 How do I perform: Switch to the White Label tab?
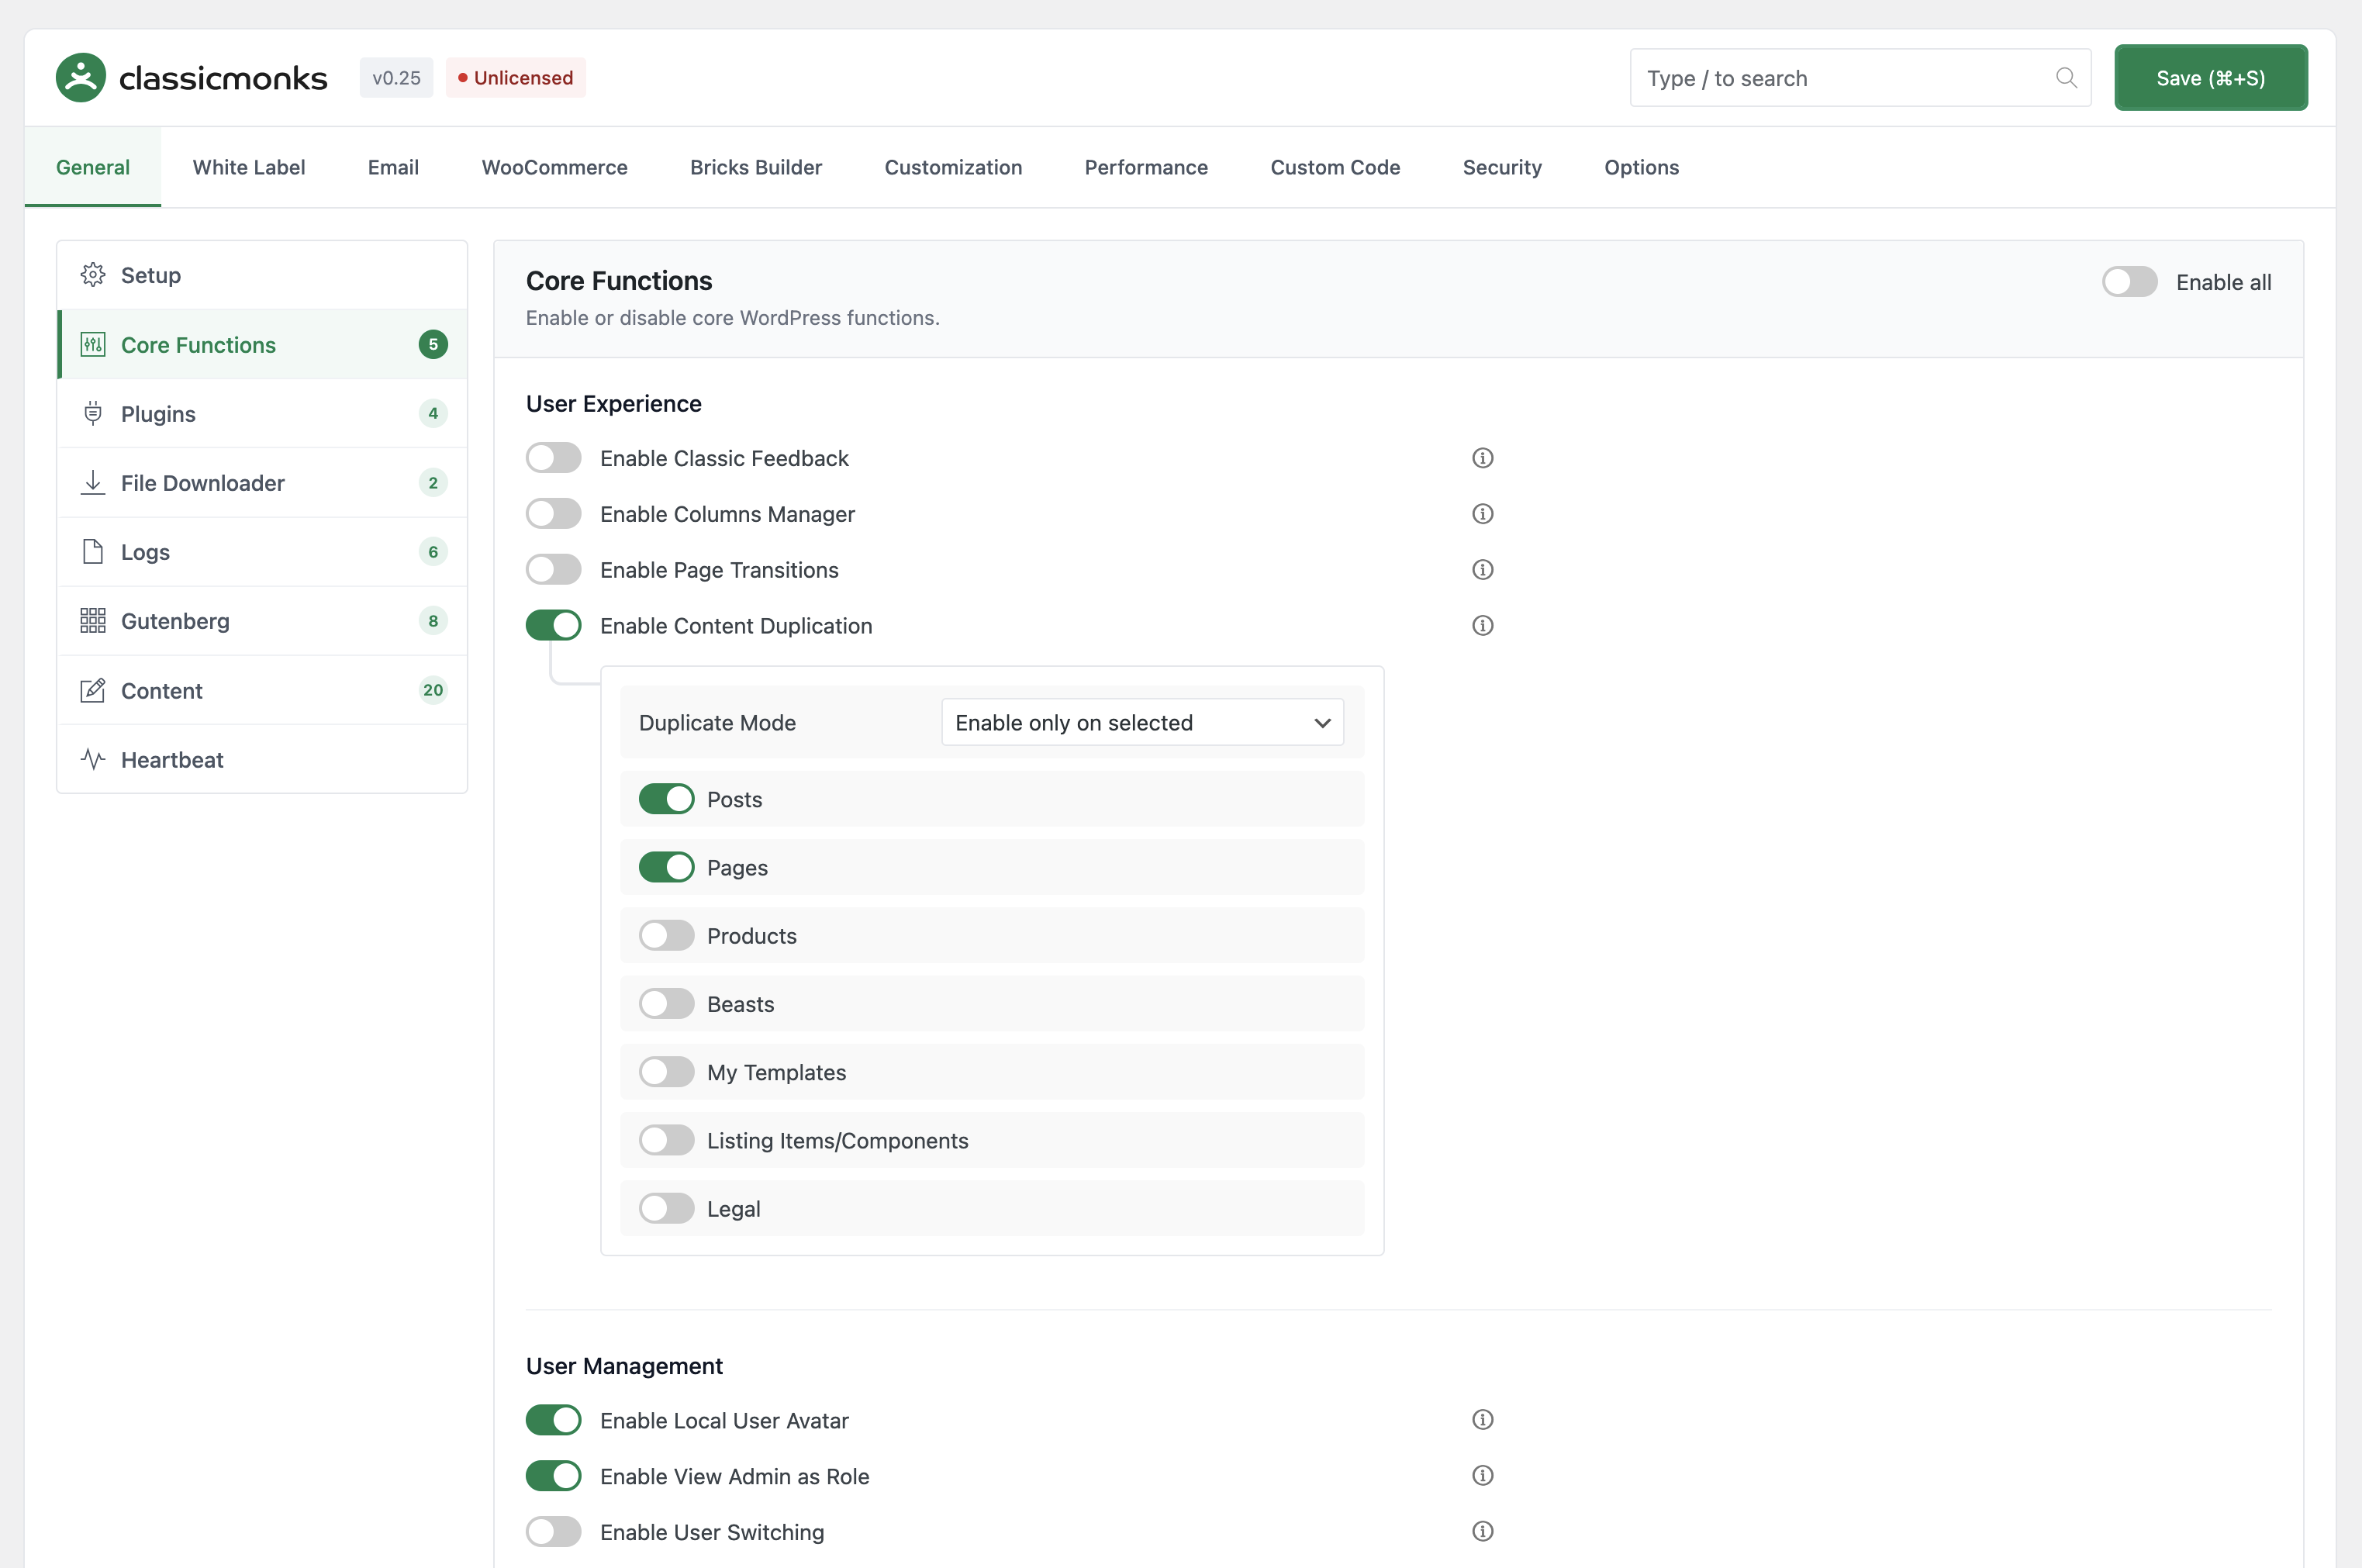pos(249,167)
